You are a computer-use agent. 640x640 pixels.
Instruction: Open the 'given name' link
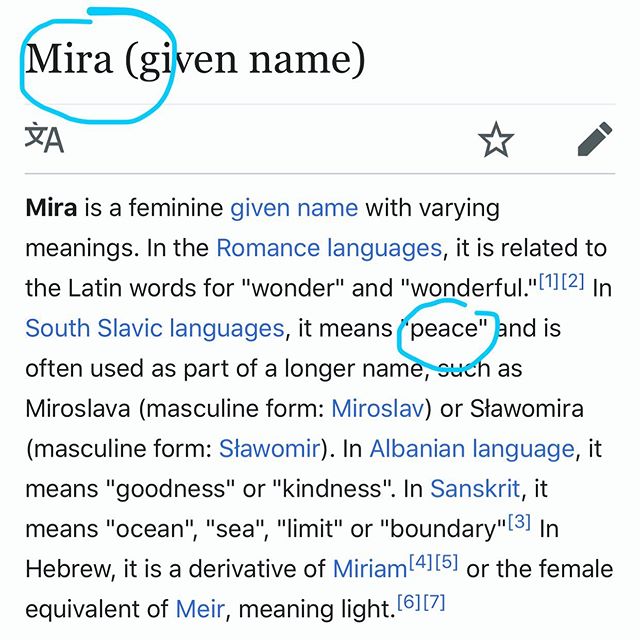click(294, 209)
